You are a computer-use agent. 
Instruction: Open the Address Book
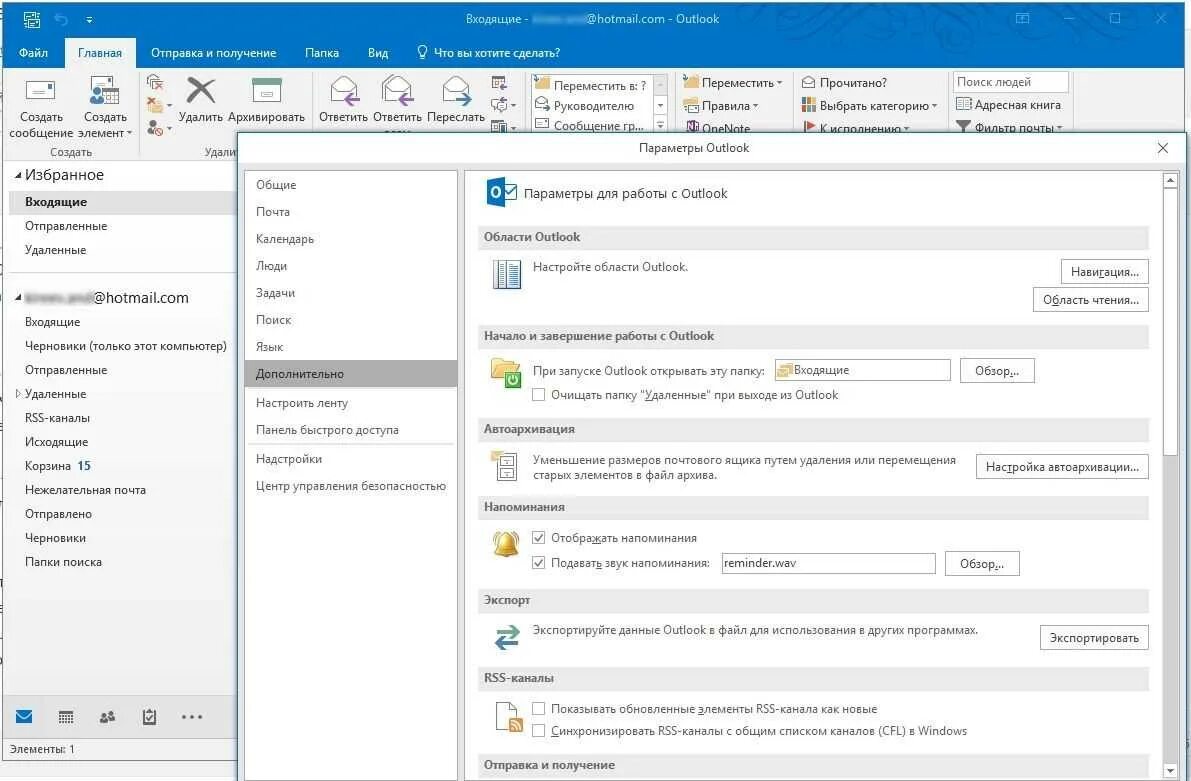tap(1009, 105)
